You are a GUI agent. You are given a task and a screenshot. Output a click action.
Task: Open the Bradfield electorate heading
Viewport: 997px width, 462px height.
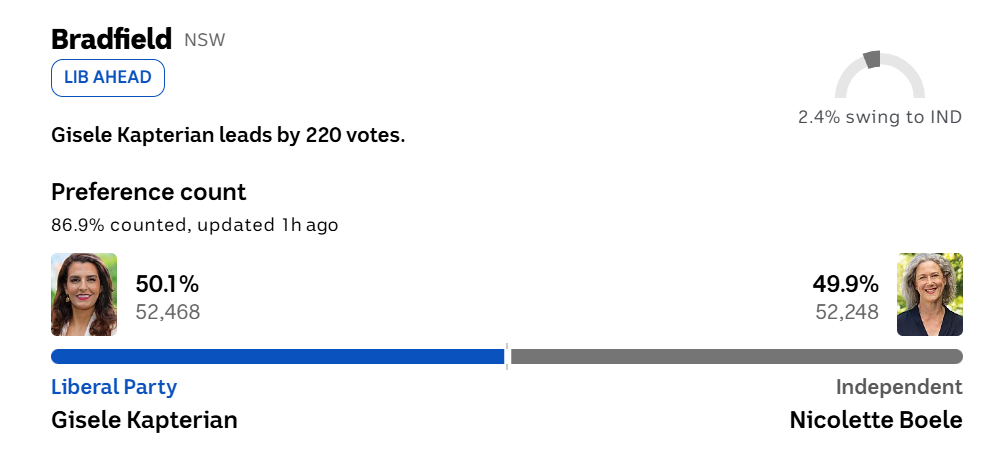tap(111, 39)
